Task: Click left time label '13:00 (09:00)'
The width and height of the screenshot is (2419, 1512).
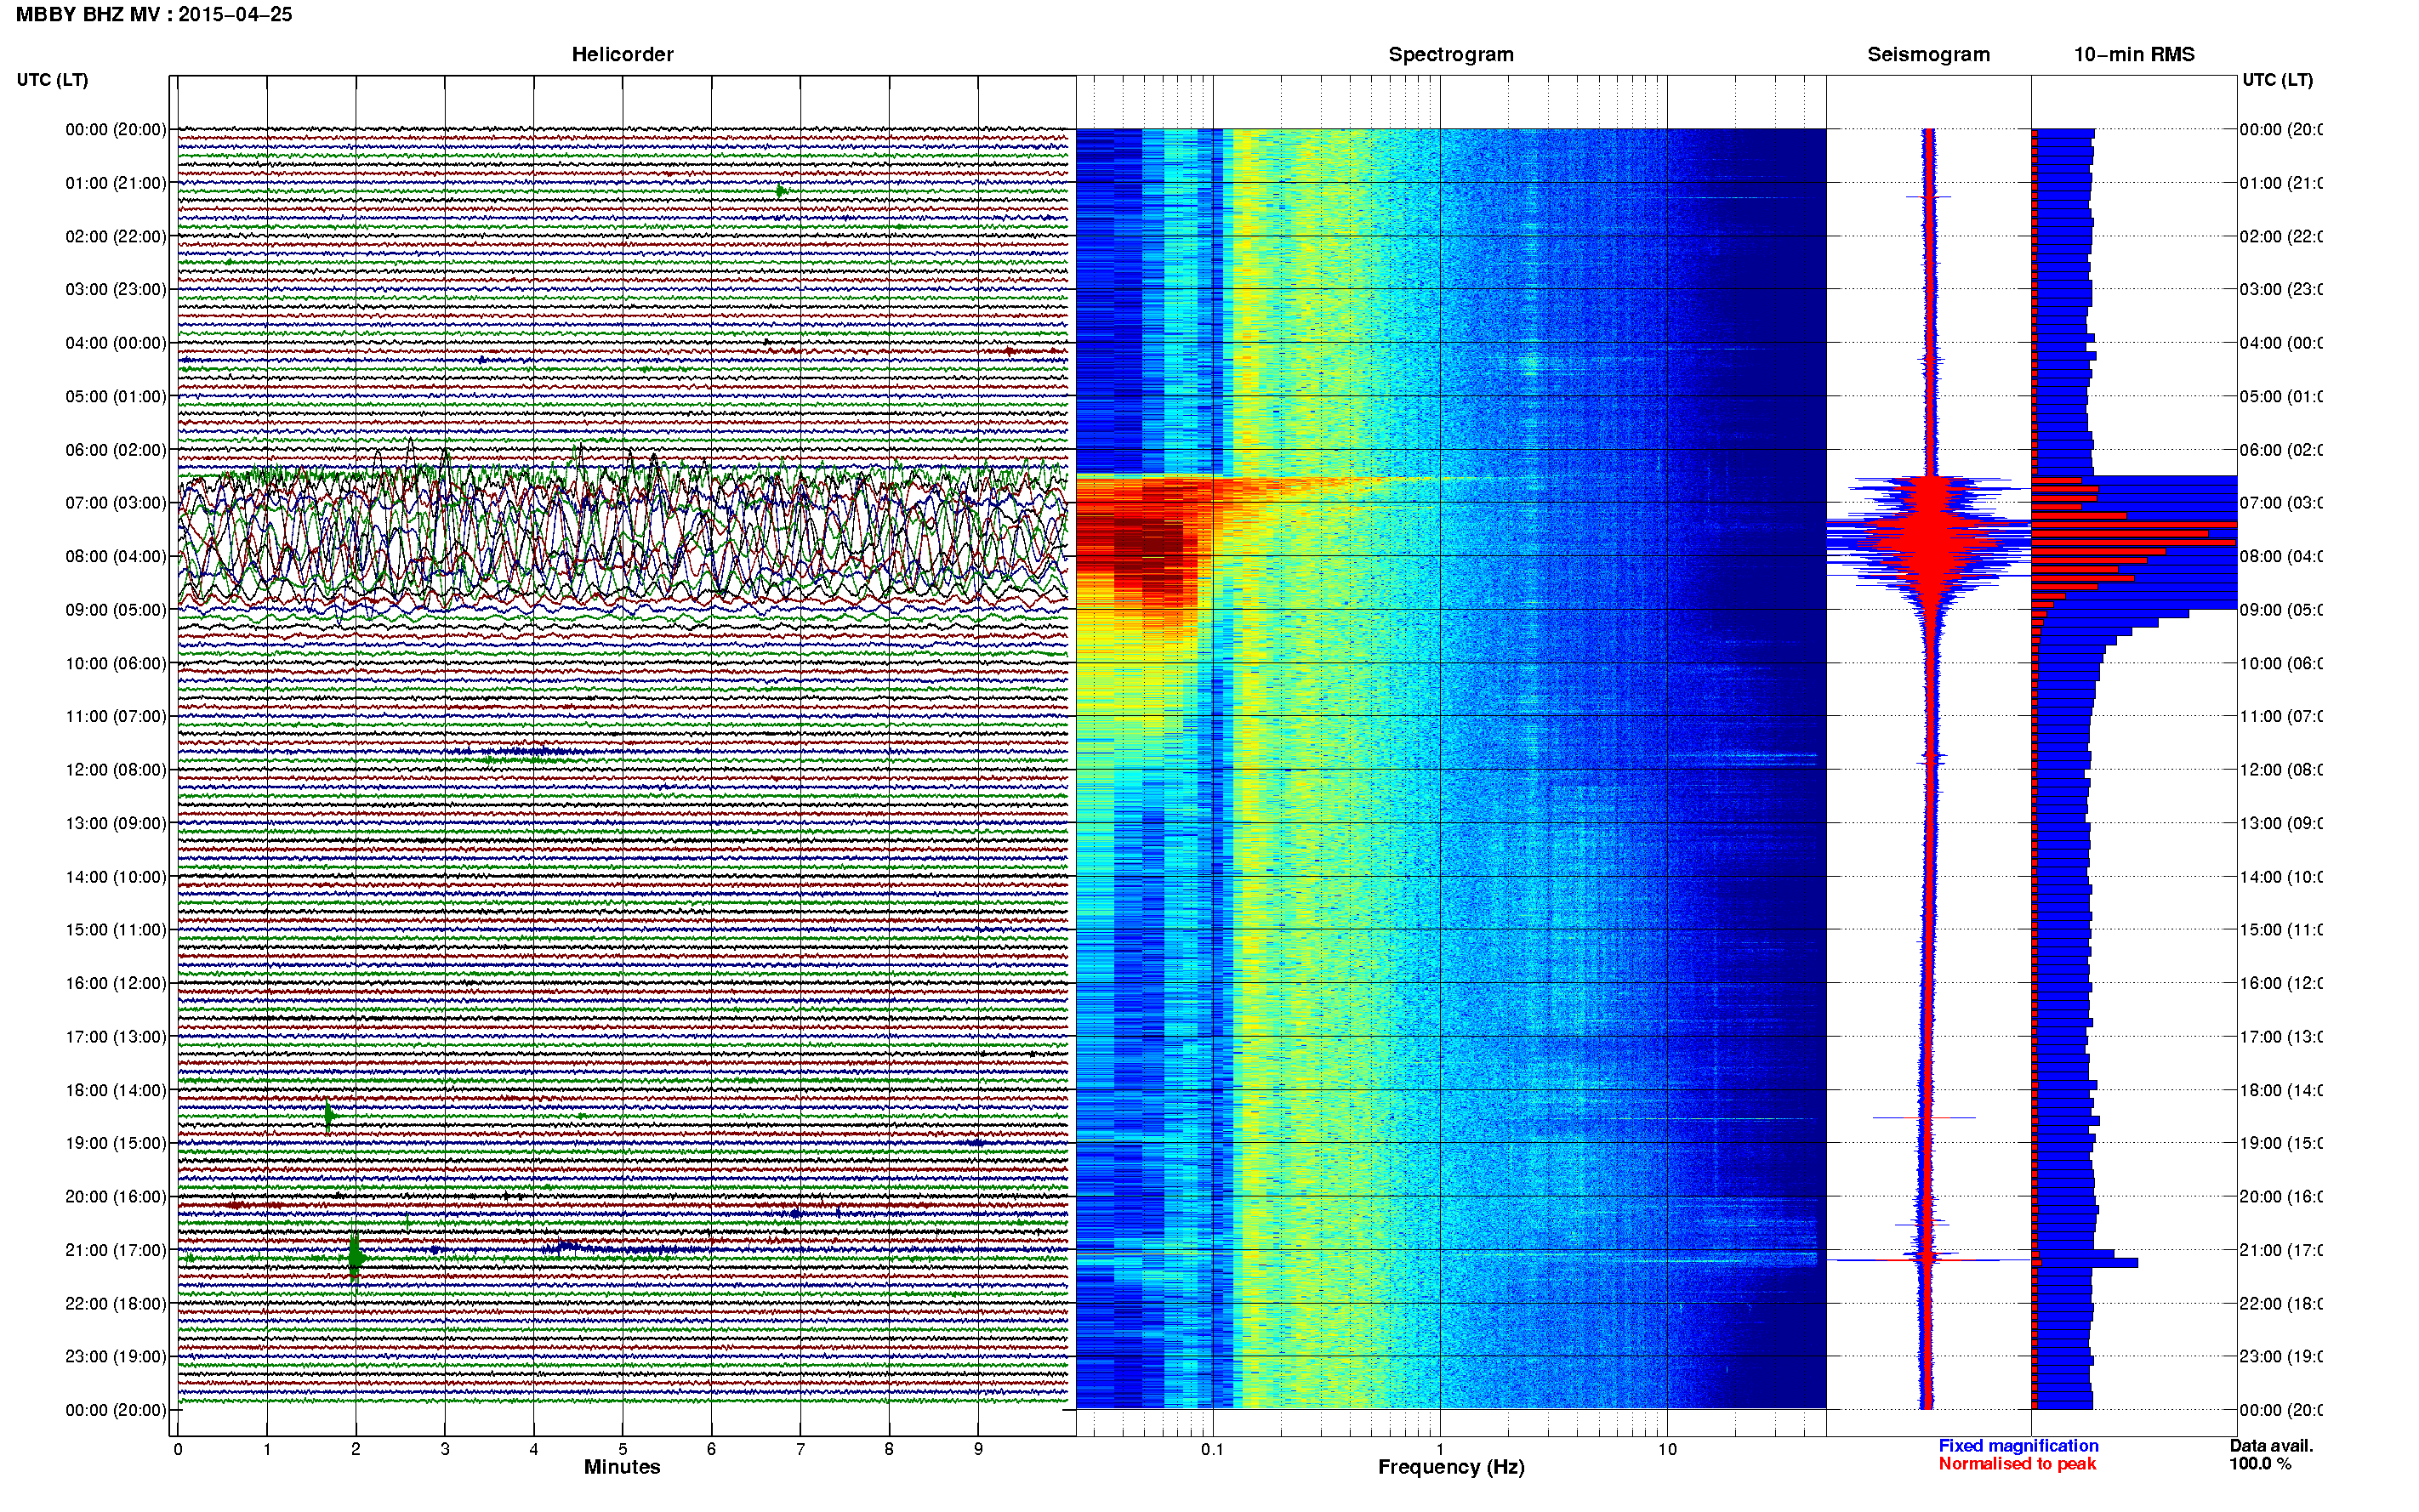Action: click(116, 823)
